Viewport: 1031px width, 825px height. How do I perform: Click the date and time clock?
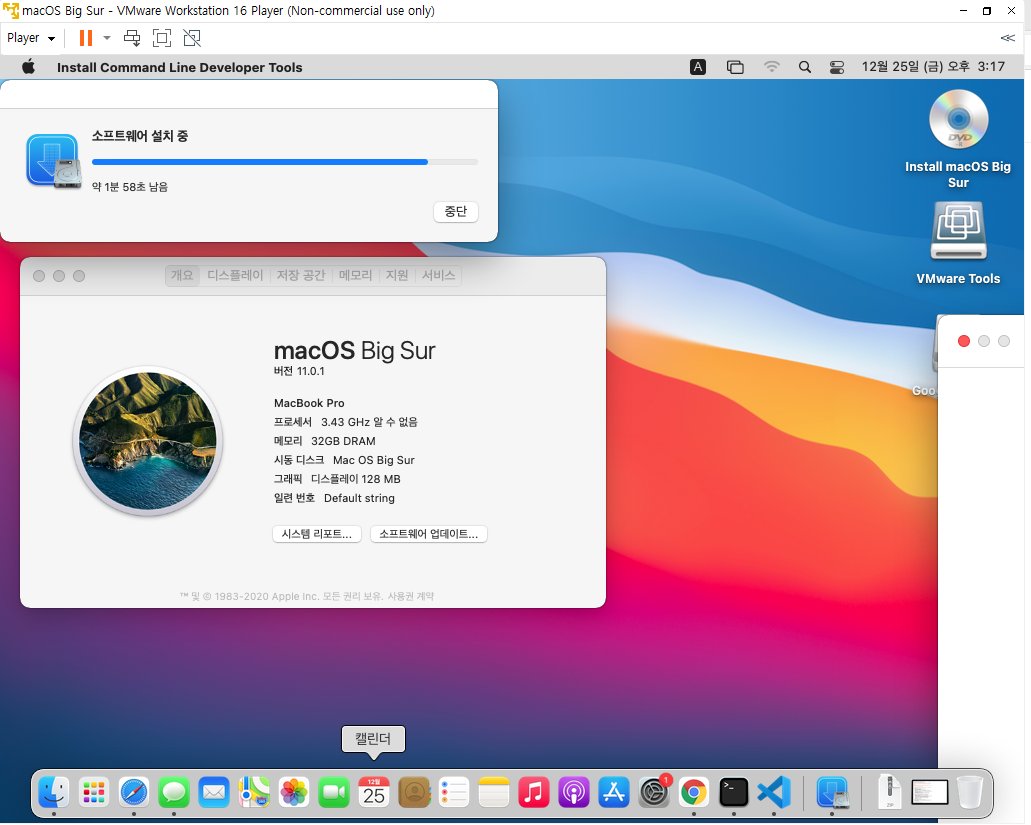click(x=933, y=67)
